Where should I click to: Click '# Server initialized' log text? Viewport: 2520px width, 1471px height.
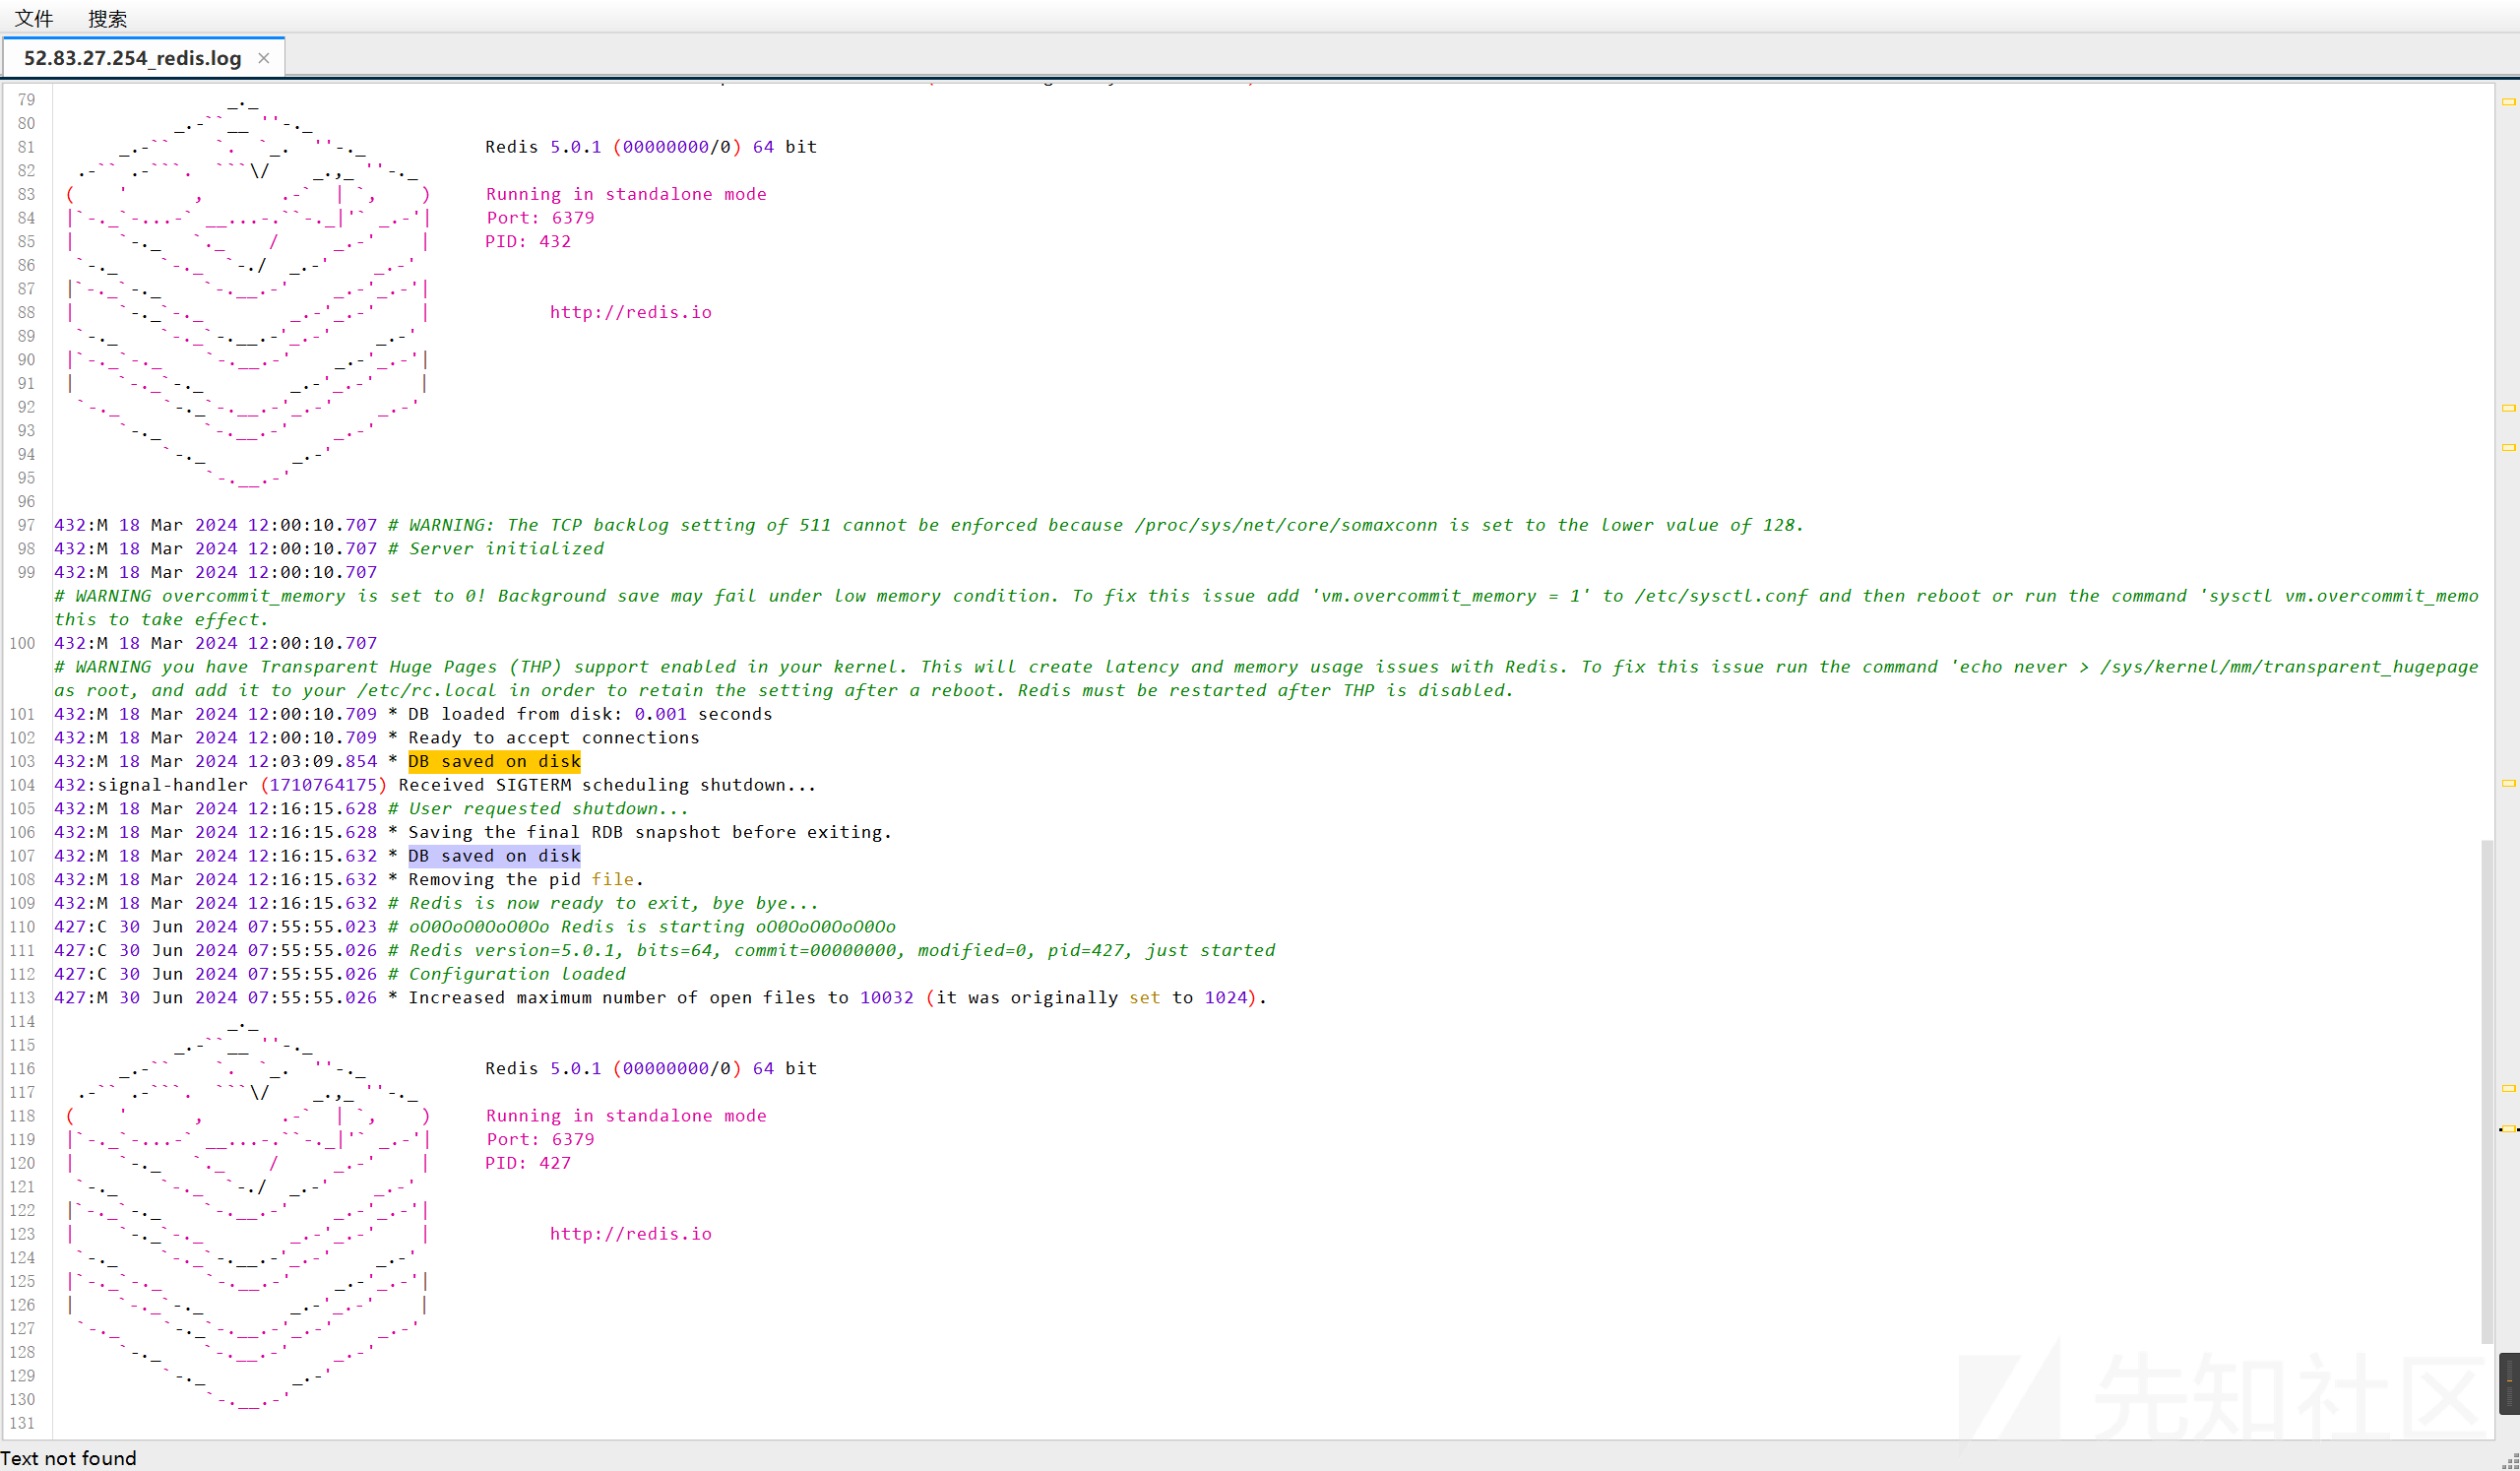point(496,549)
